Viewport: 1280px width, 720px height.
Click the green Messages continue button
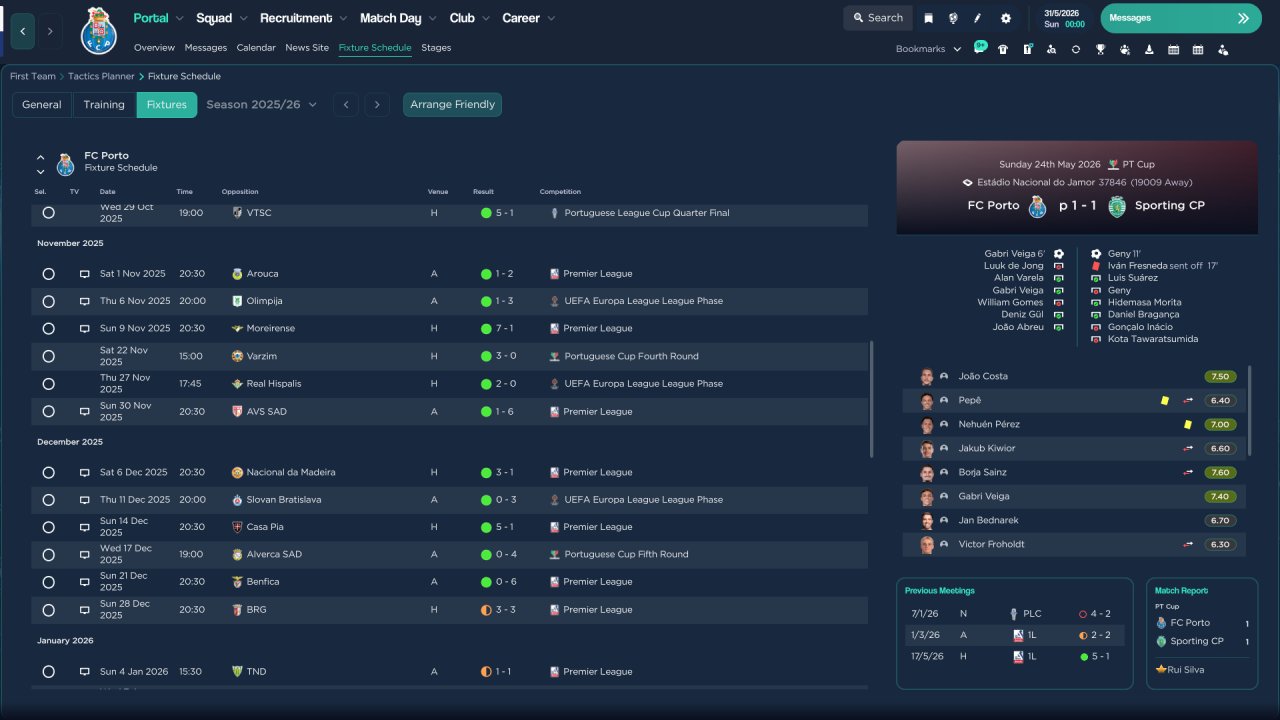click(1181, 18)
